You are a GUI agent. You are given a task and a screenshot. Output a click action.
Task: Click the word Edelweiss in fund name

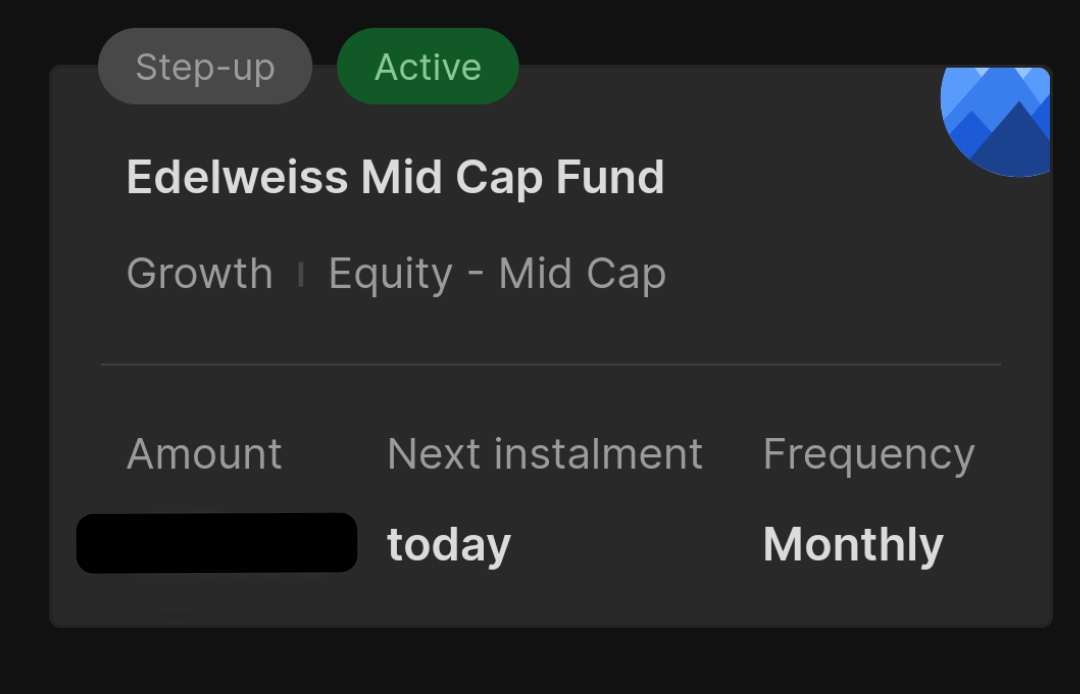[x=237, y=178]
